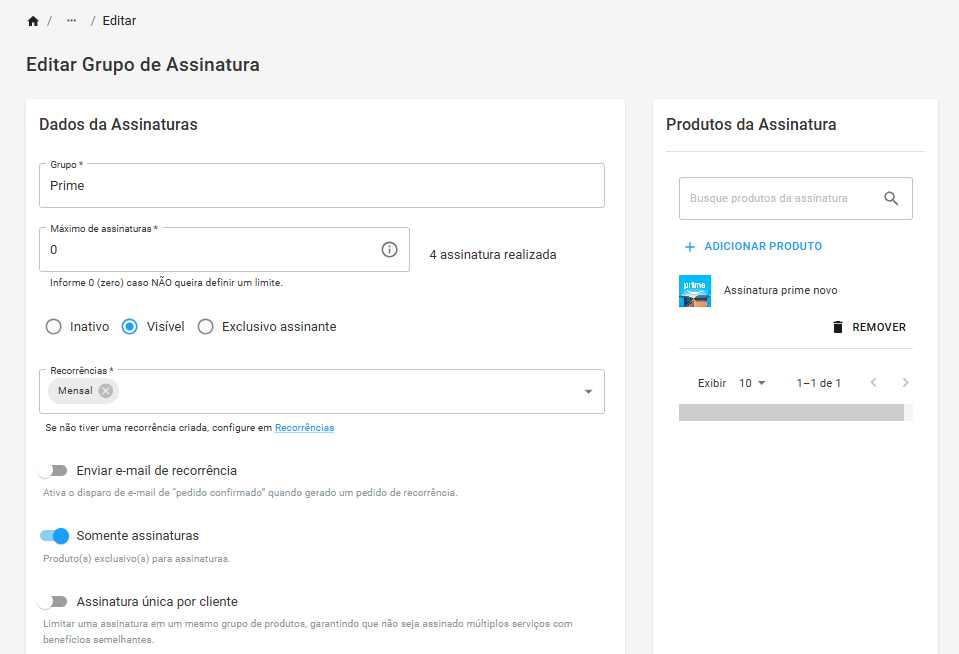Viewport: 959px width, 654px height.
Task: Select the Inativo radio option
Action: (x=54, y=327)
